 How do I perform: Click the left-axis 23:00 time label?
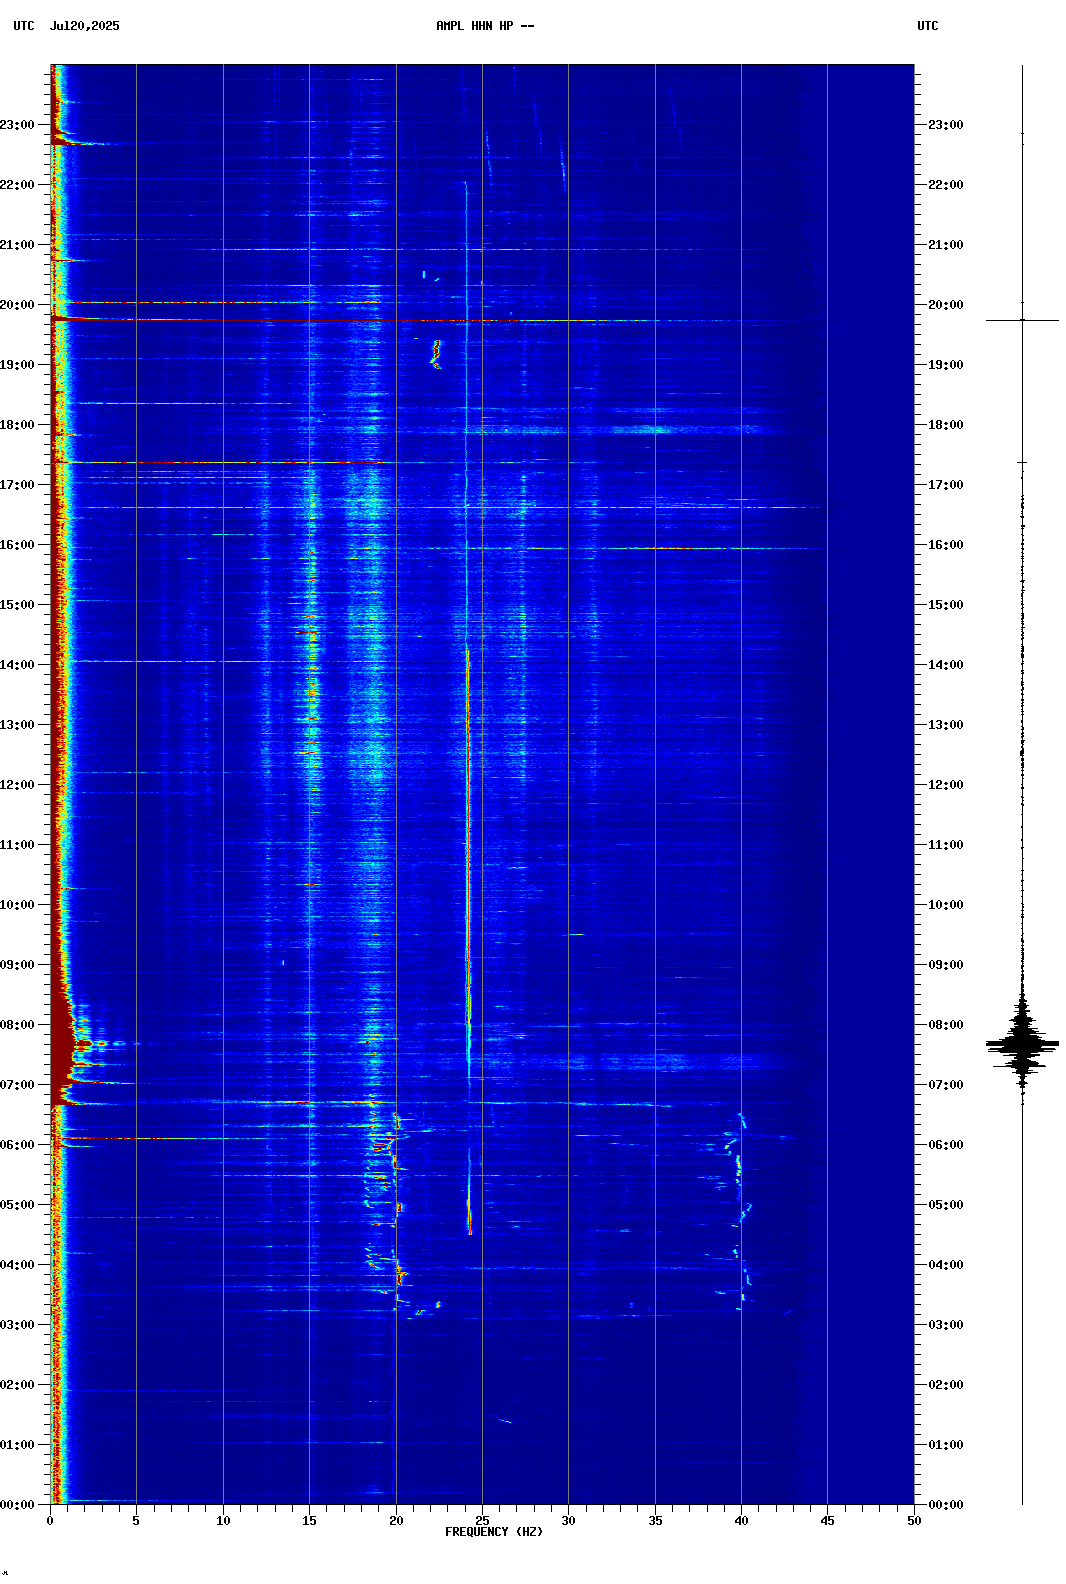pyautogui.click(x=18, y=125)
